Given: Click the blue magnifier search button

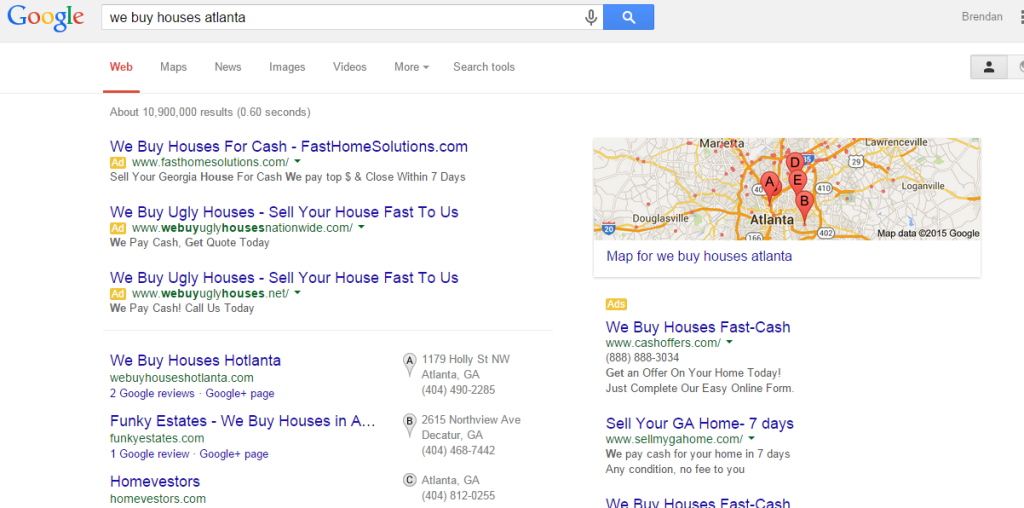Looking at the screenshot, I should [628, 18].
